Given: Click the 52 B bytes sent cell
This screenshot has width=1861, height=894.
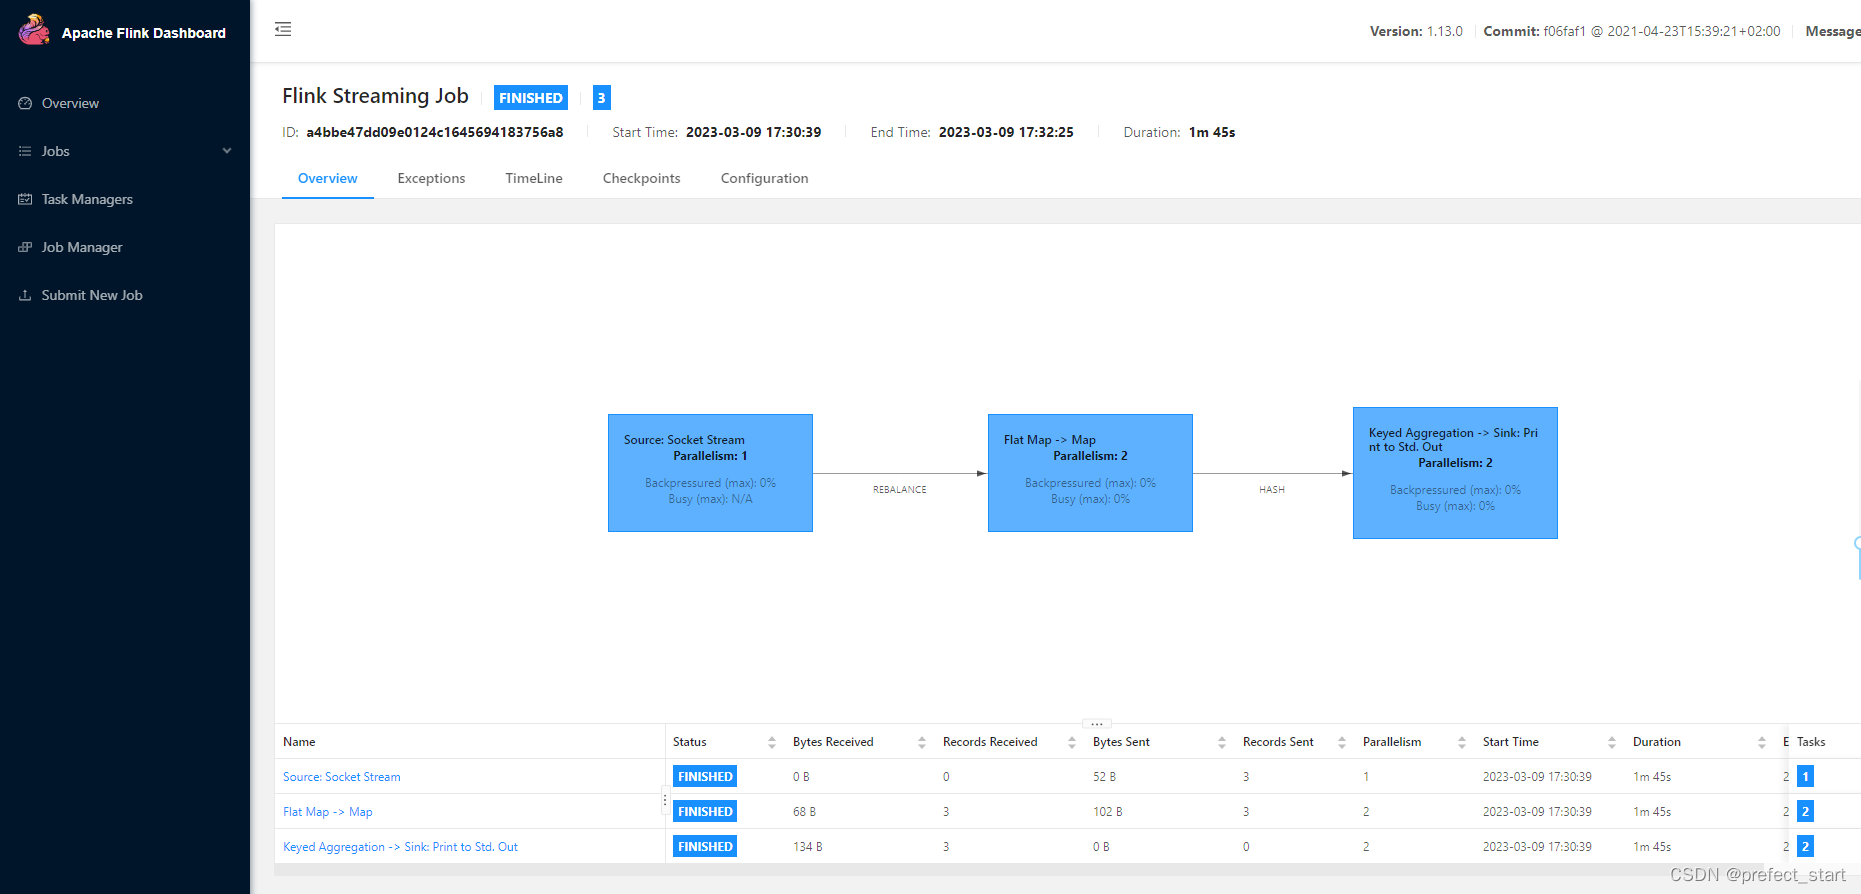Looking at the screenshot, I should (x=1105, y=777).
